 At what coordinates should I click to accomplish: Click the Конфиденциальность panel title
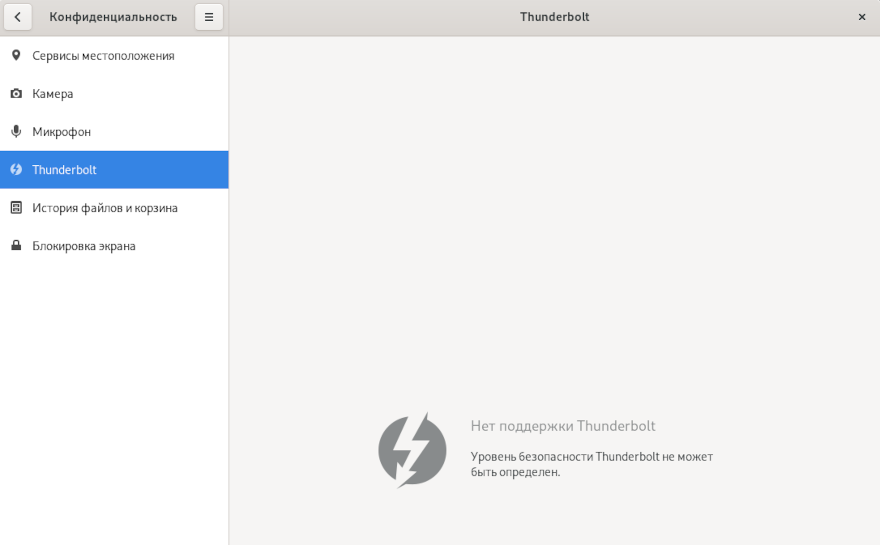tap(113, 17)
